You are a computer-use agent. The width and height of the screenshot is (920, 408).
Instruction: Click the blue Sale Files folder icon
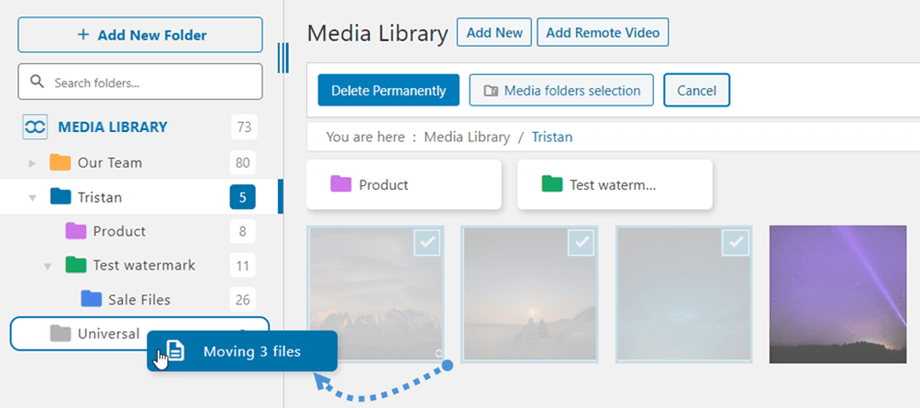pos(91,299)
